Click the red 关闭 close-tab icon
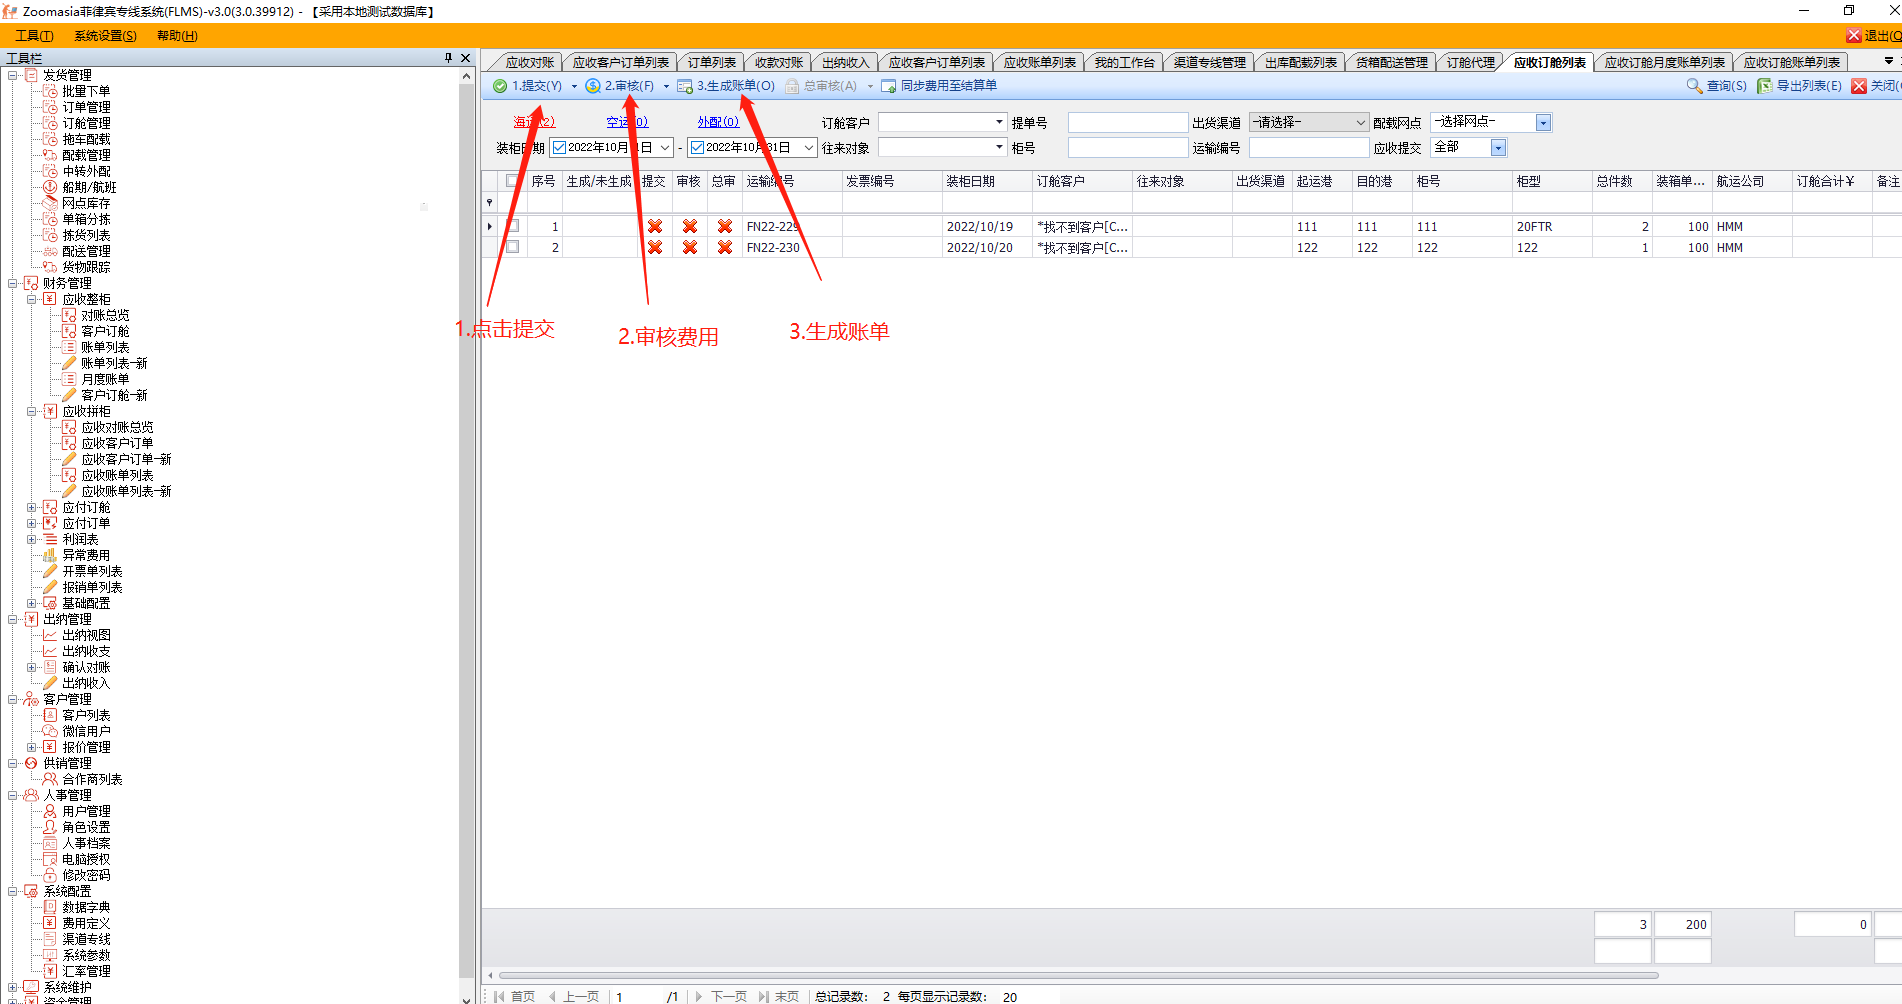The height and width of the screenshot is (1004, 1902). coord(1859,86)
